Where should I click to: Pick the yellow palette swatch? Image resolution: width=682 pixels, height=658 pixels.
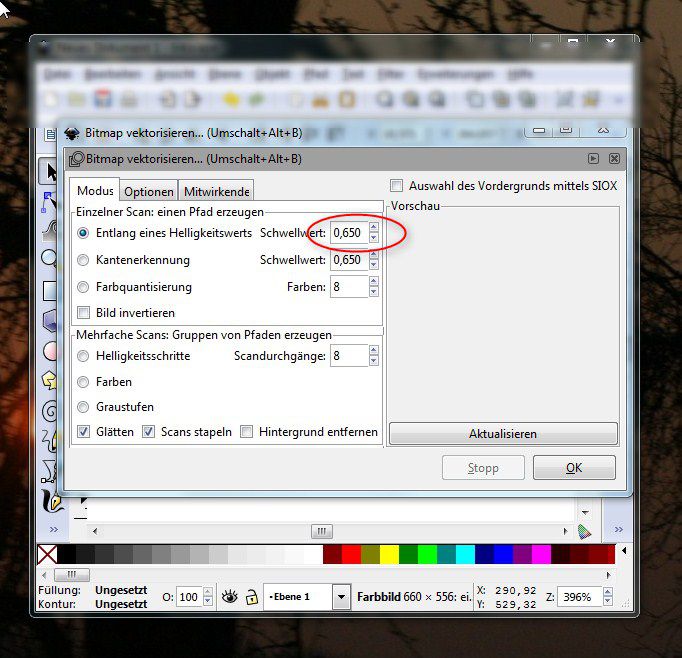pos(389,554)
